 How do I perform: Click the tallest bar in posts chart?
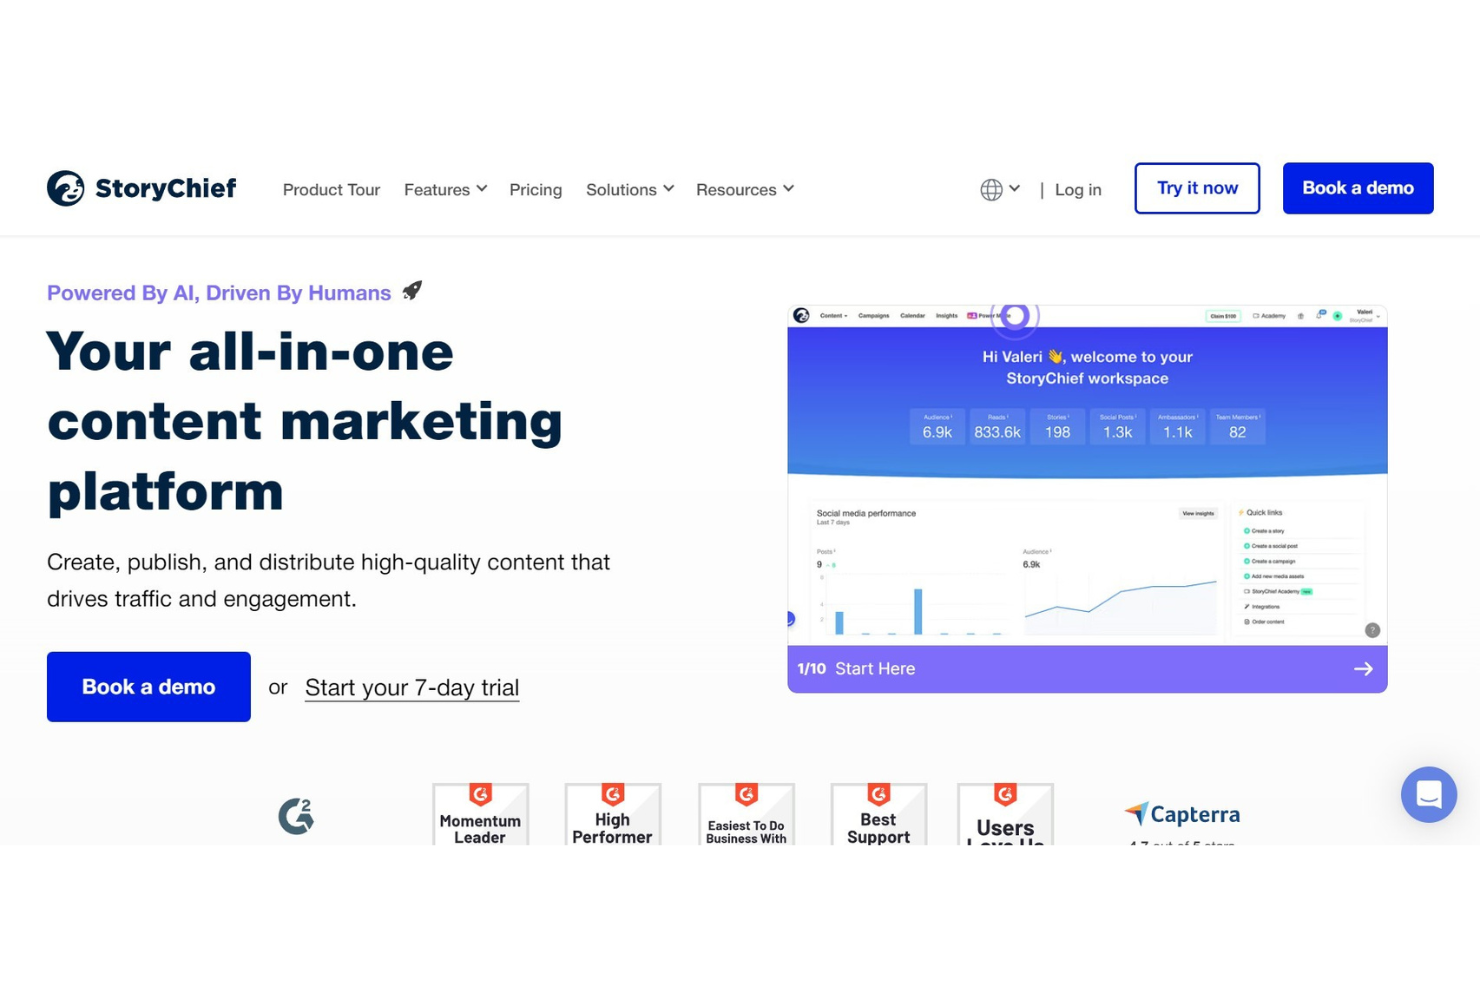click(918, 611)
